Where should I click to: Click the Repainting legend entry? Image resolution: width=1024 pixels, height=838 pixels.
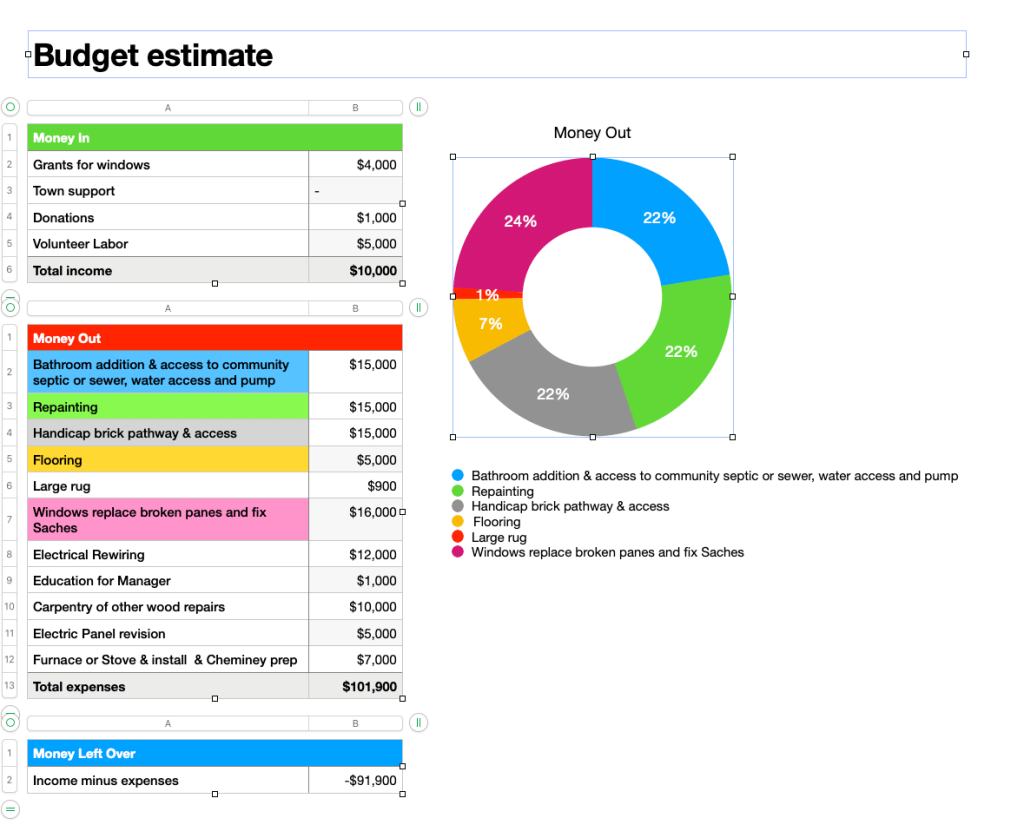(502, 491)
